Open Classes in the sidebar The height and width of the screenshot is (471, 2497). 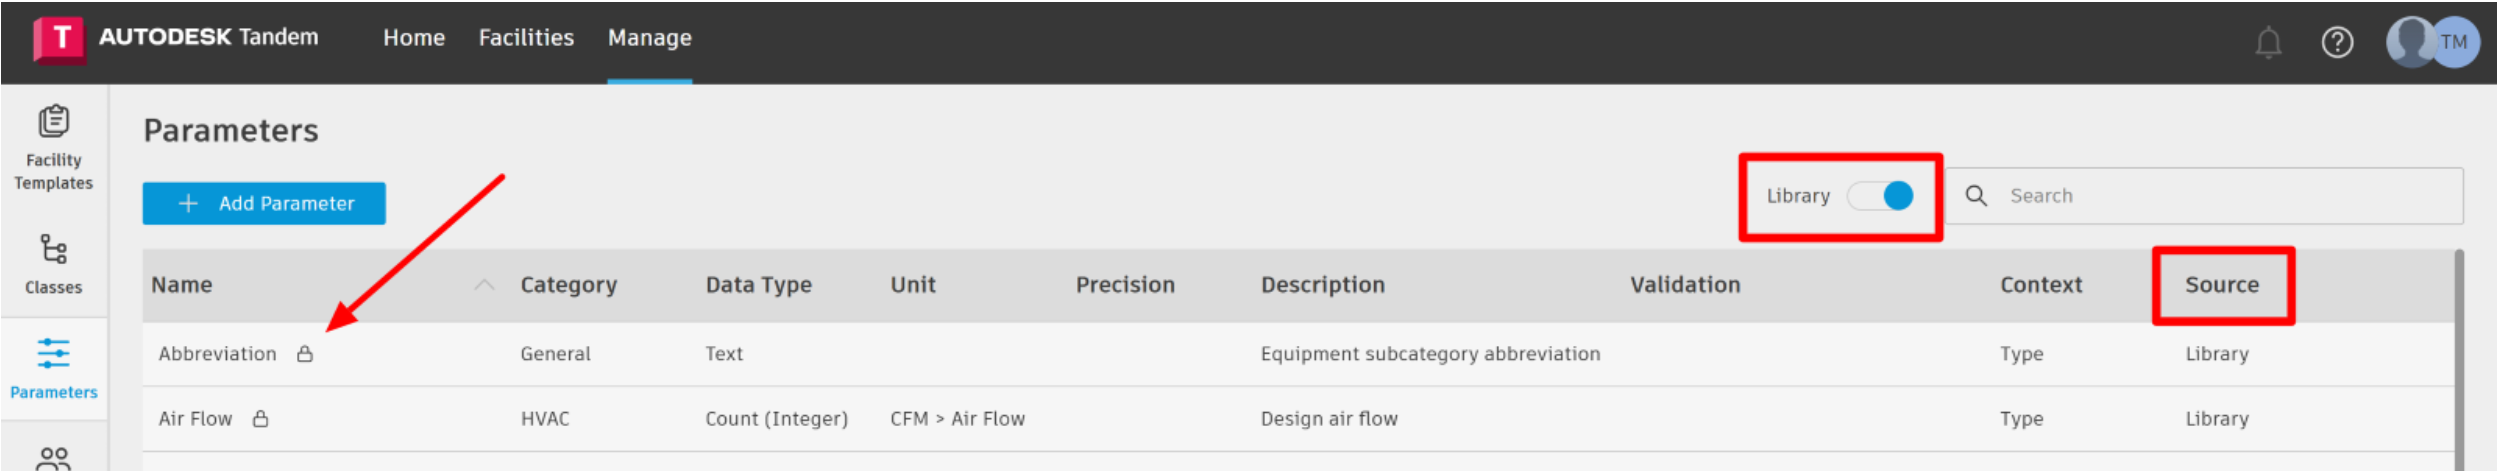pos(54,263)
